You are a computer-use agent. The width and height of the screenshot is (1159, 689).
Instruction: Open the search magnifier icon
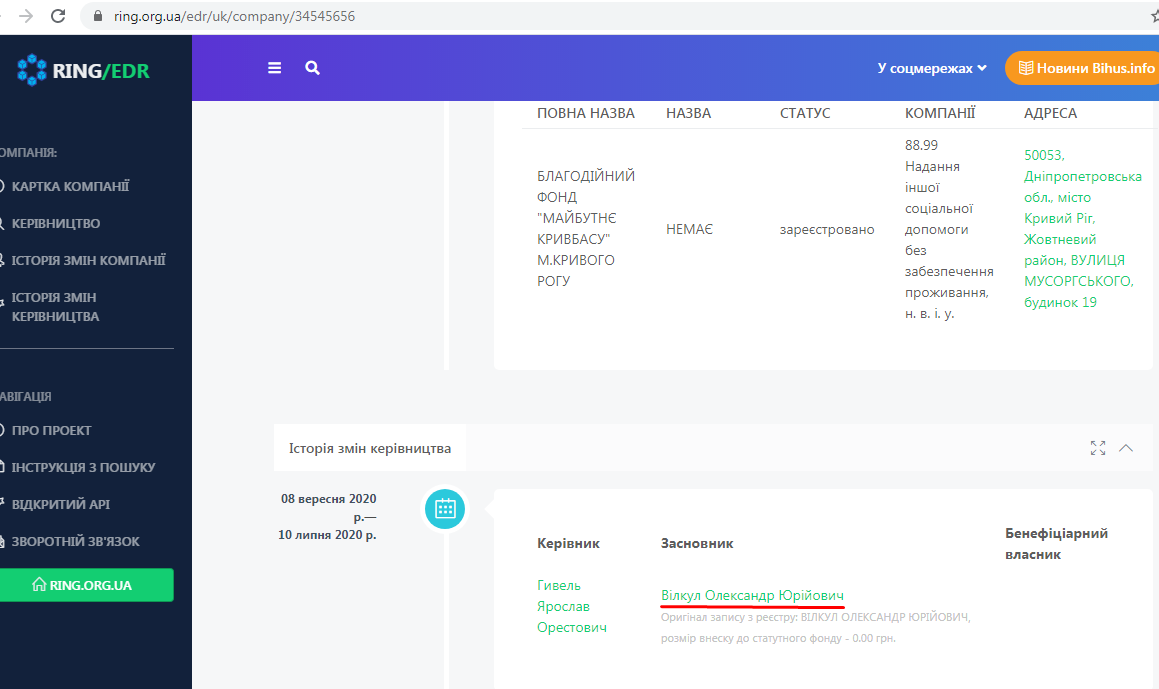tap(313, 68)
